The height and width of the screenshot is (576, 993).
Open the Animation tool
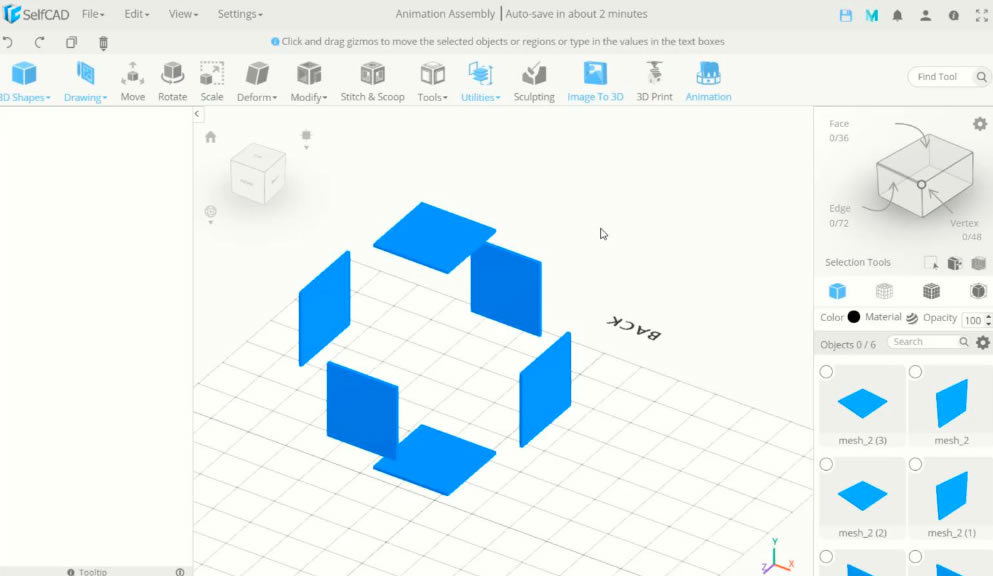pyautogui.click(x=708, y=81)
